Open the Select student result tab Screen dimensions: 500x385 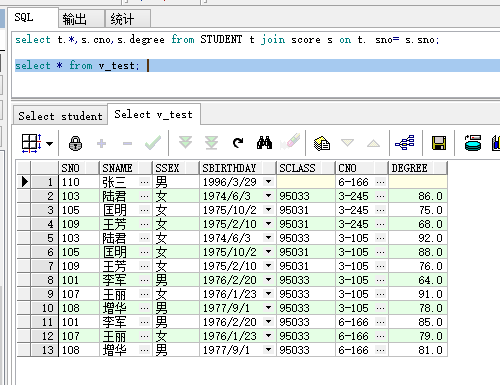click(60, 116)
